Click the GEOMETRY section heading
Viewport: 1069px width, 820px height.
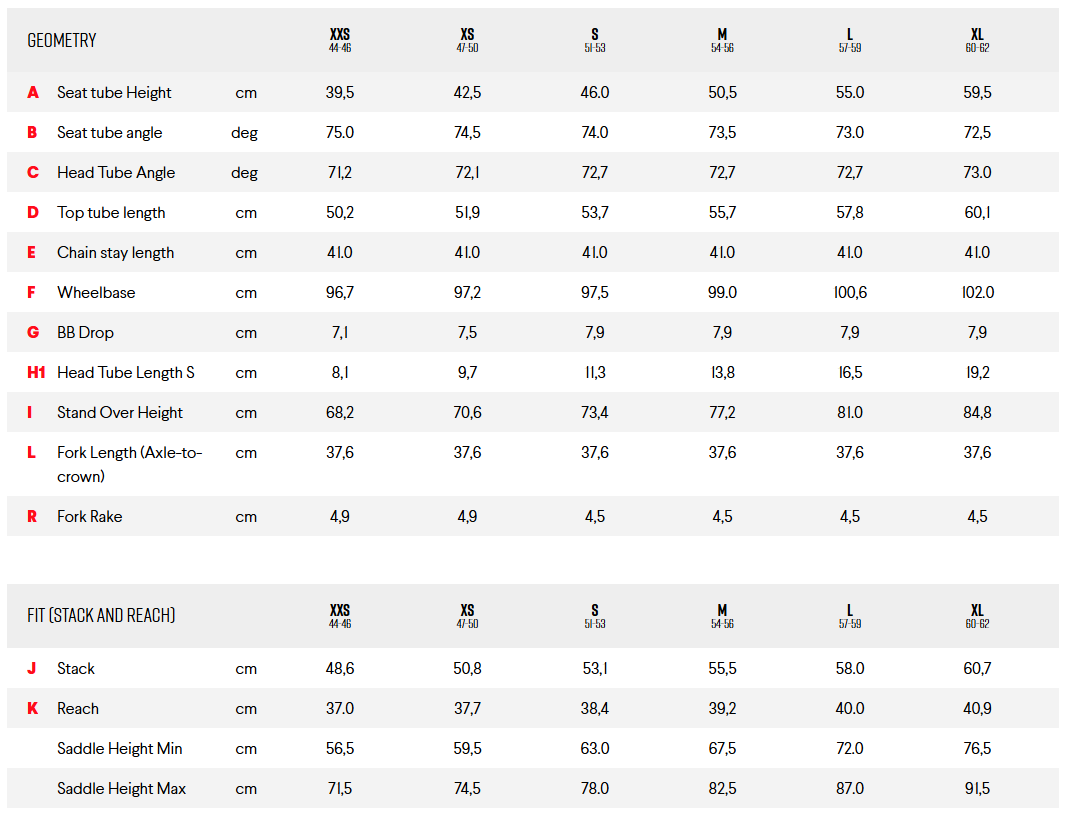62,40
